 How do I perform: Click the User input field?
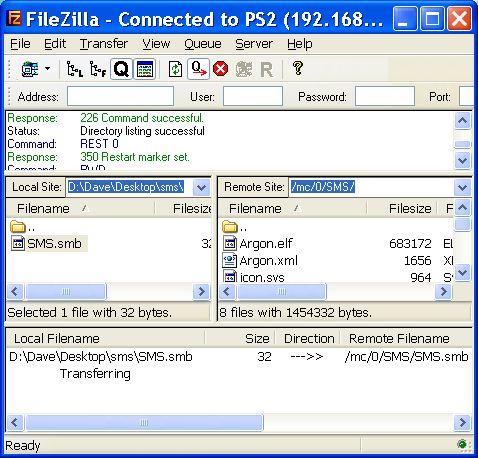point(253,96)
